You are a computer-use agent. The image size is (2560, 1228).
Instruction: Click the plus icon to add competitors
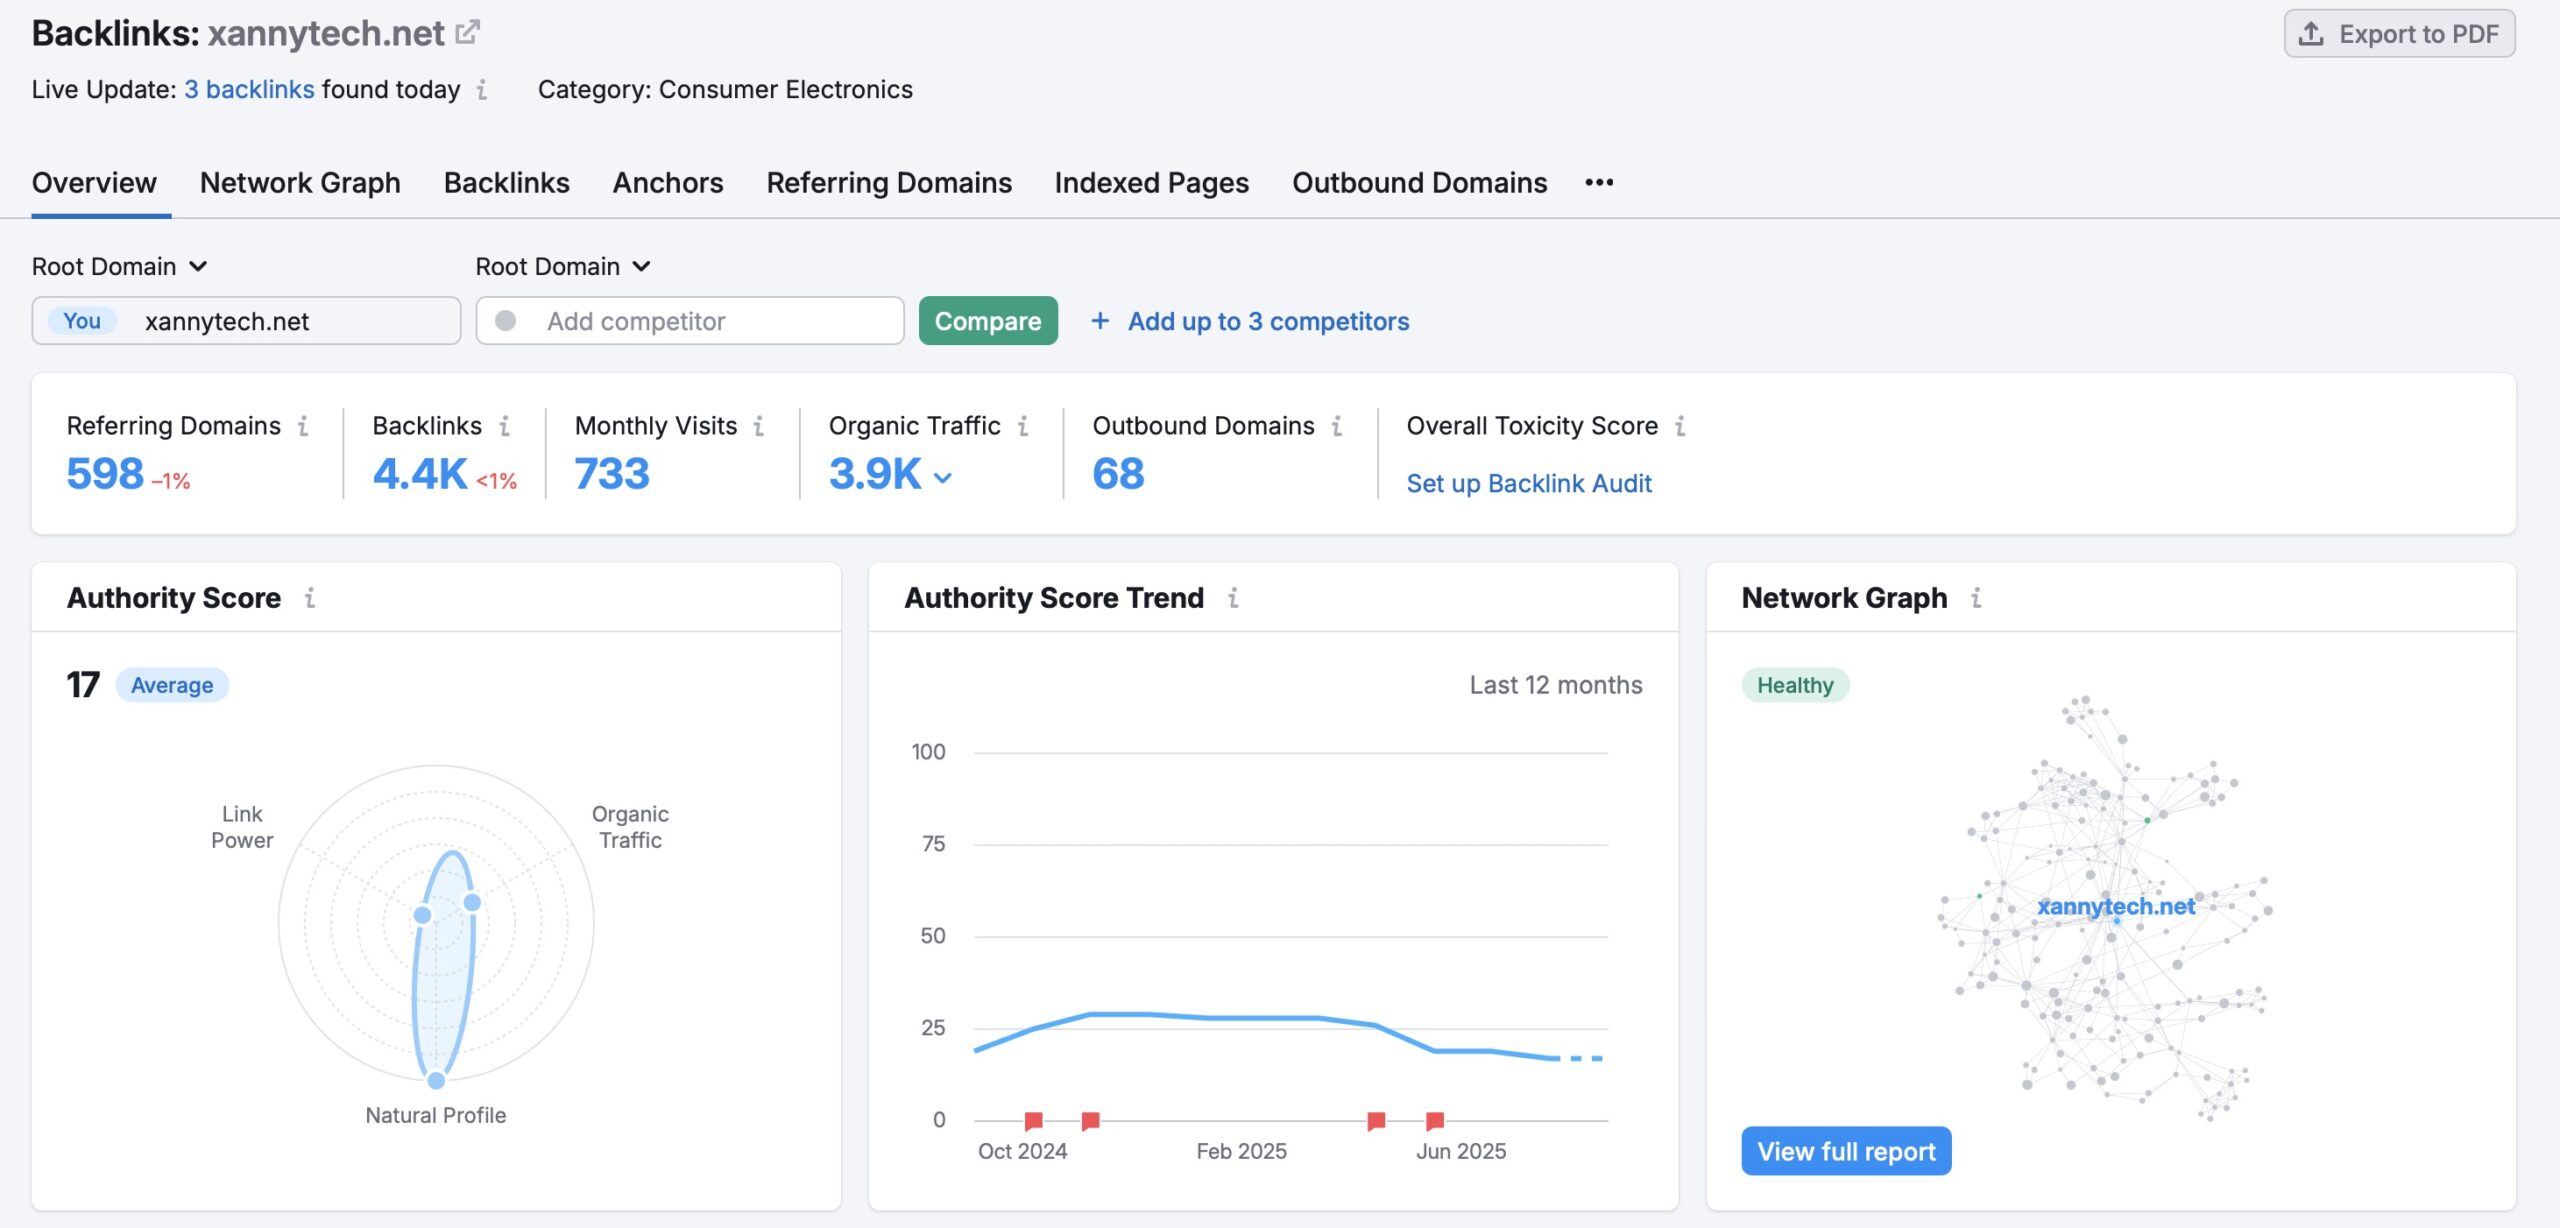pos(1100,321)
